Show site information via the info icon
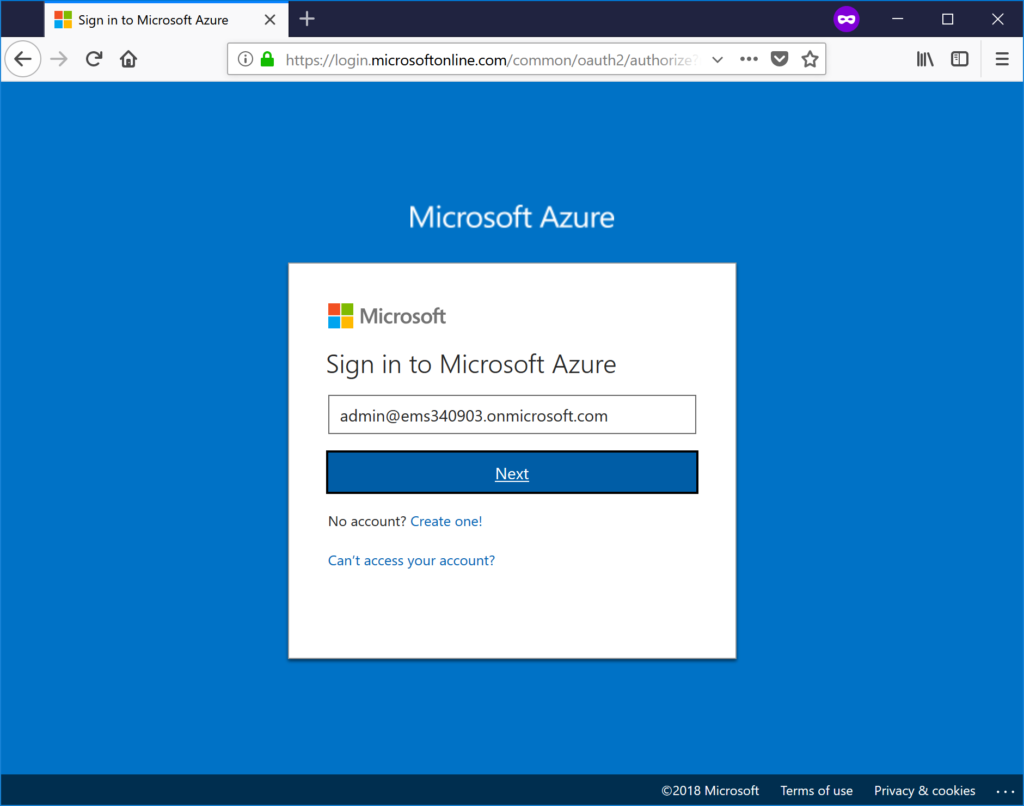 click(245, 59)
